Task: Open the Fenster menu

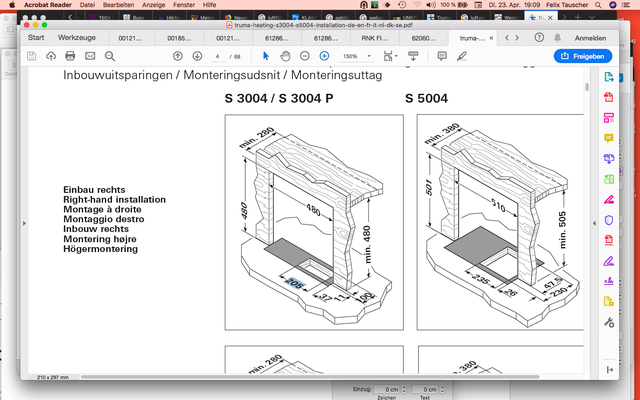Action: pyautogui.click(x=184, y=5)
